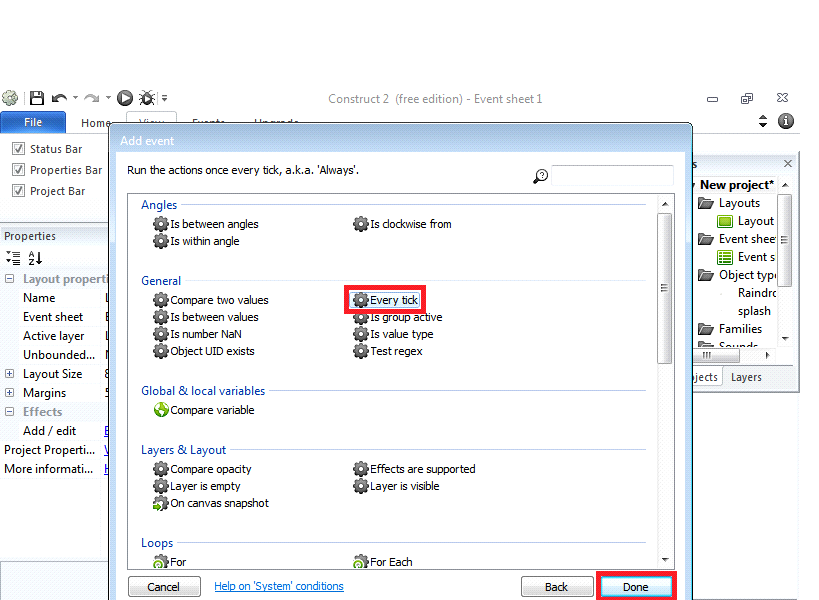Click the conditions list scroll-up arrow
The image size is (819, 600).
(x=665, y=204)
